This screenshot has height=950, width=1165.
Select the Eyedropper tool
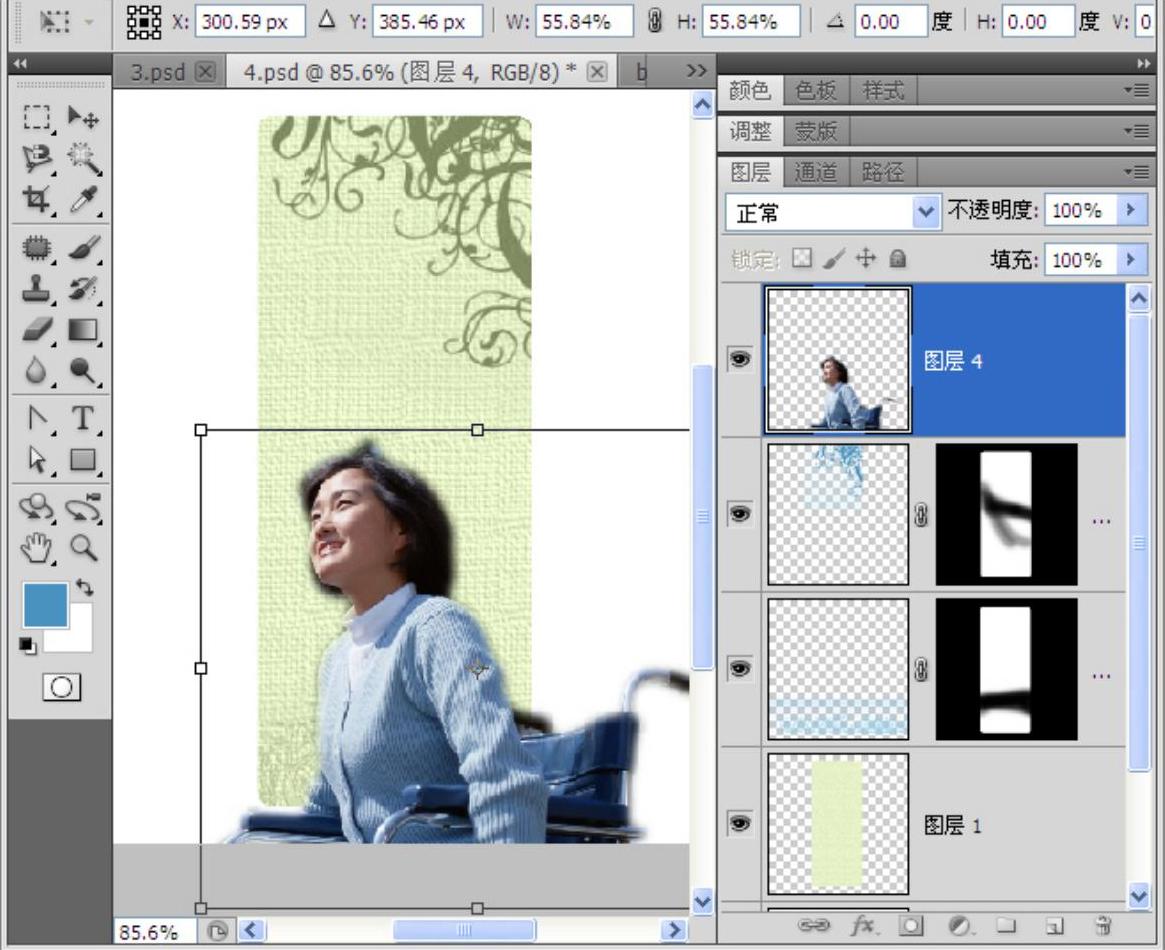click(x=83, y=201)
